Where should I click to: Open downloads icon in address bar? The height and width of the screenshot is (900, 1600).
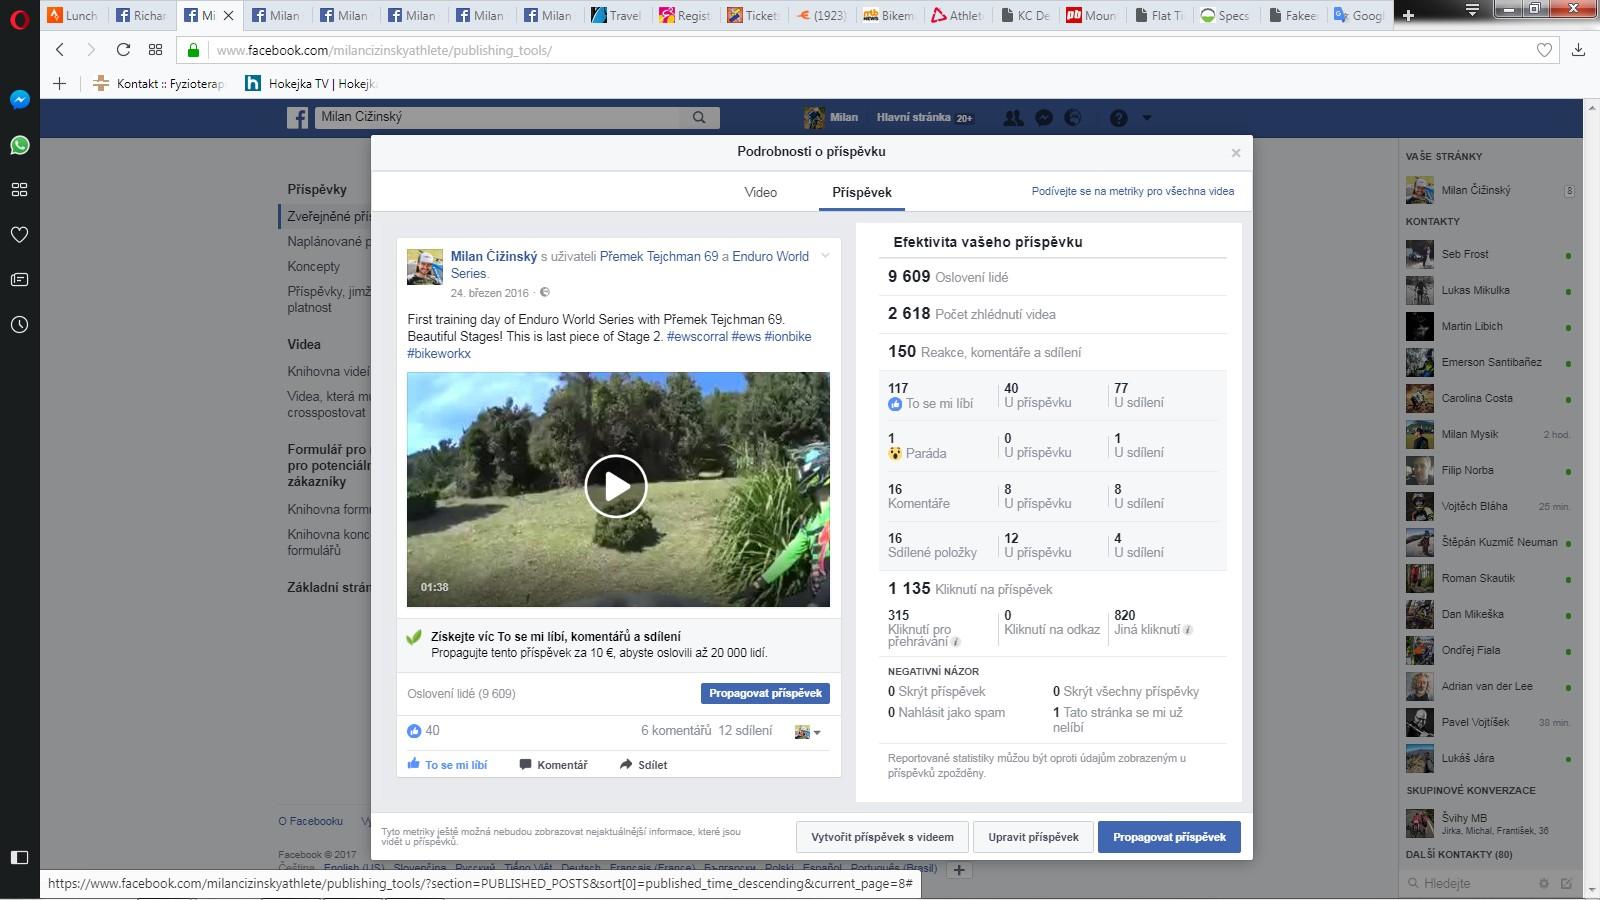tap(1578, 49)
